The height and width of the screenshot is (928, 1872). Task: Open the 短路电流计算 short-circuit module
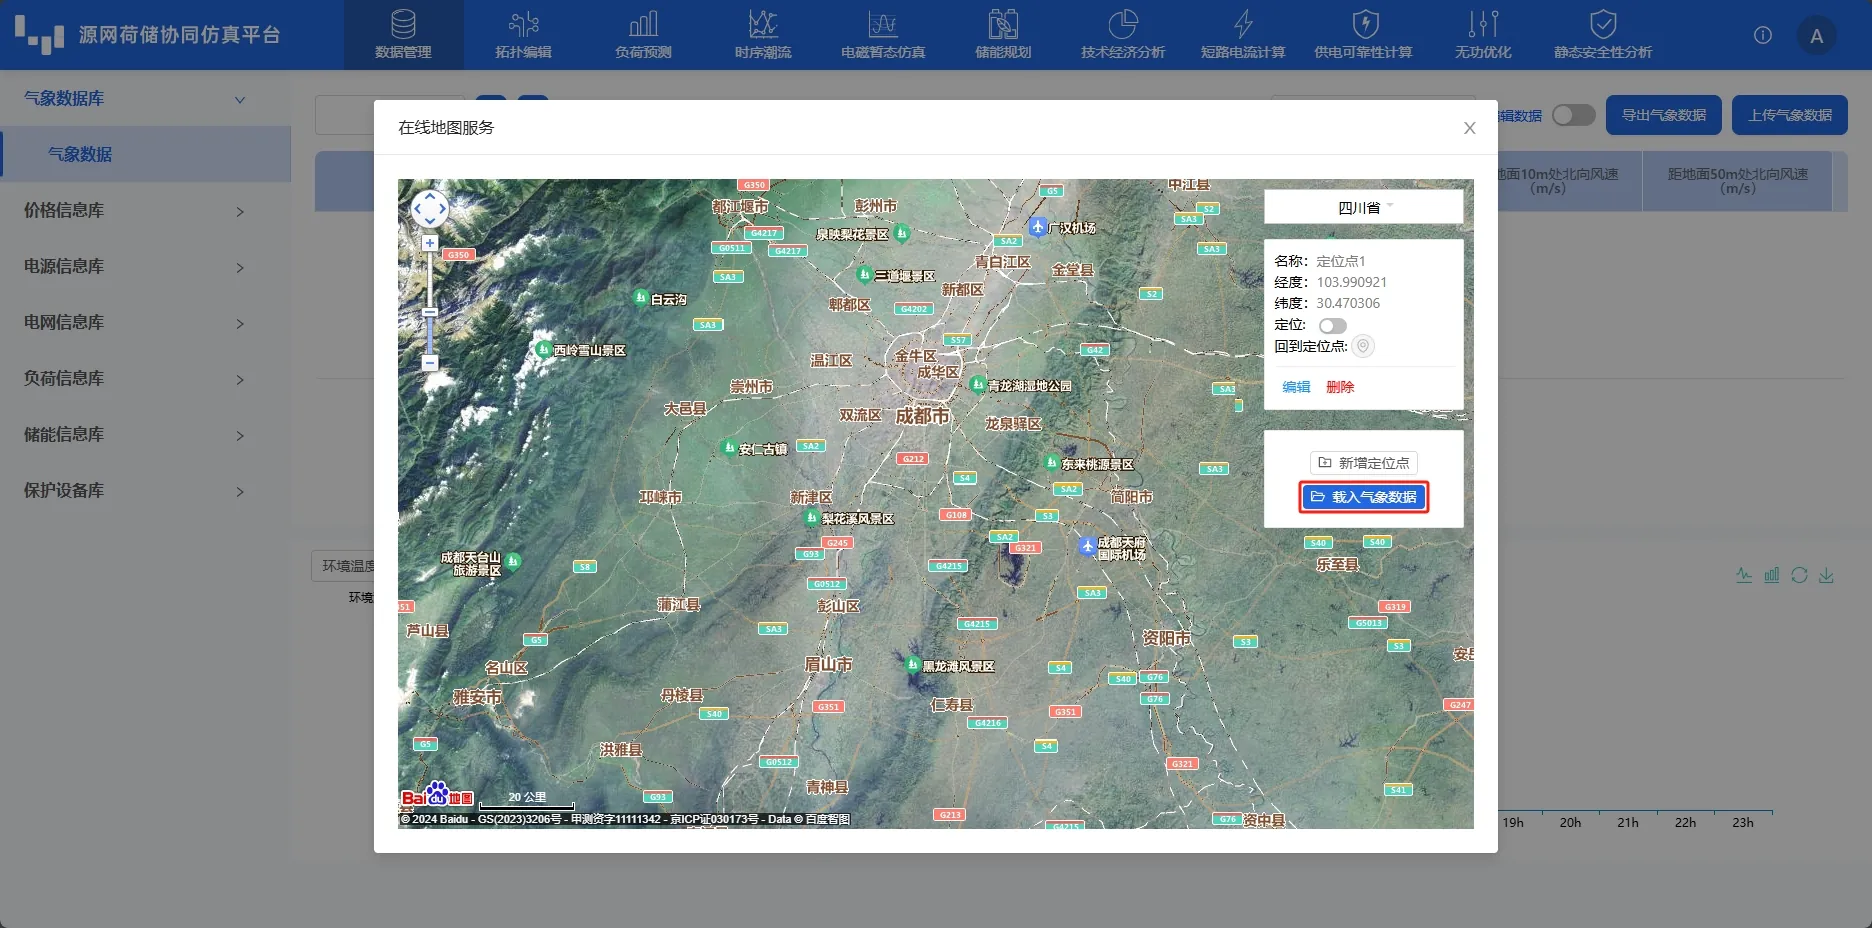point(1243,35)
